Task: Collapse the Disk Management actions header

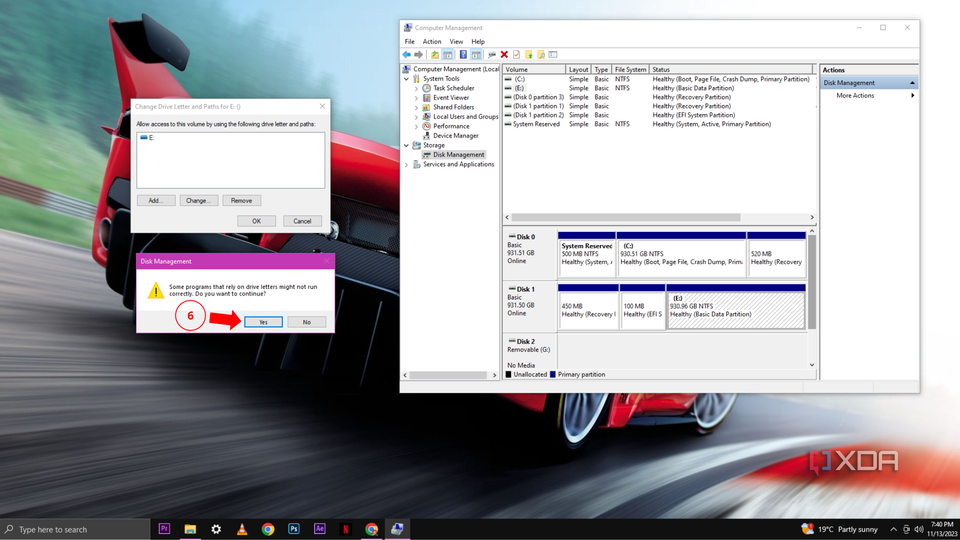Action: coord(912,83)
